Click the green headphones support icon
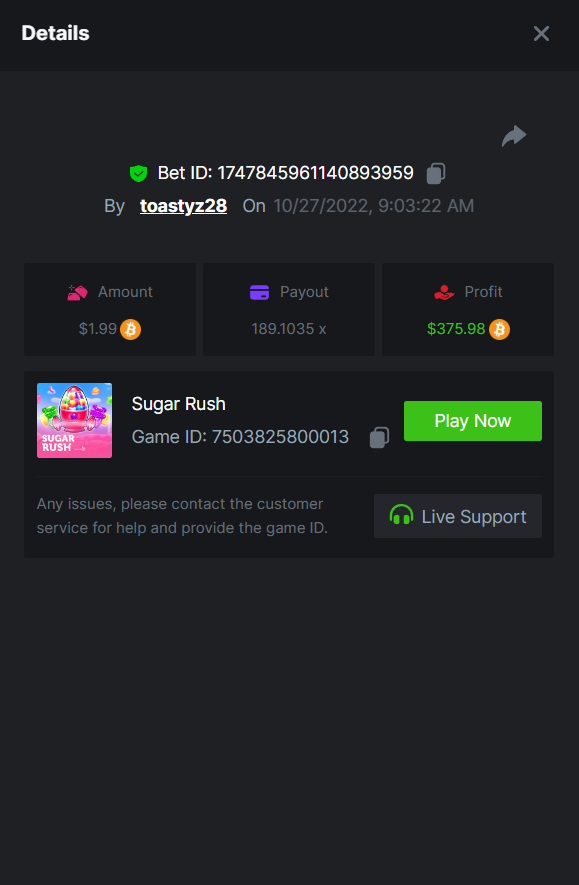Image resolution: width=579 pixels, height=885 pixels. coord(401,515)
